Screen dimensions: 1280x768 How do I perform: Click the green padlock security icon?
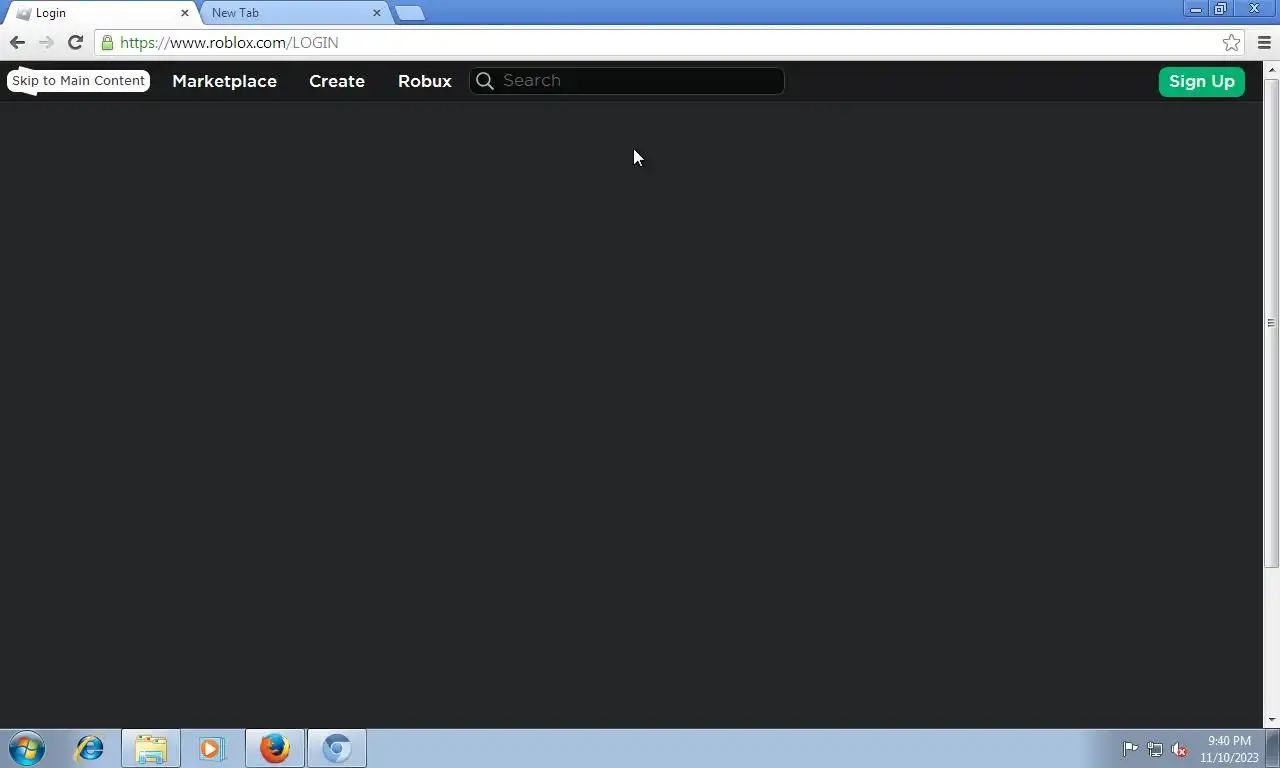click(x=107, y=43)
